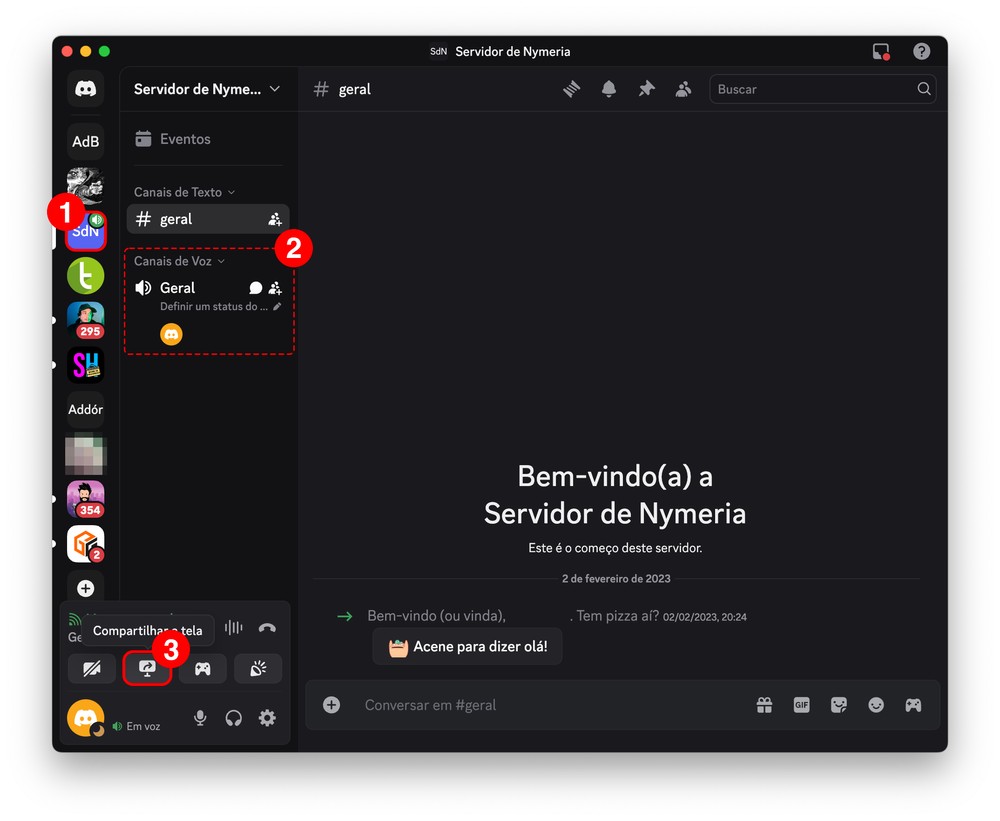Click the Share Screen button
The height and width of the screenshot is (821, 1000).
(147, 668)
